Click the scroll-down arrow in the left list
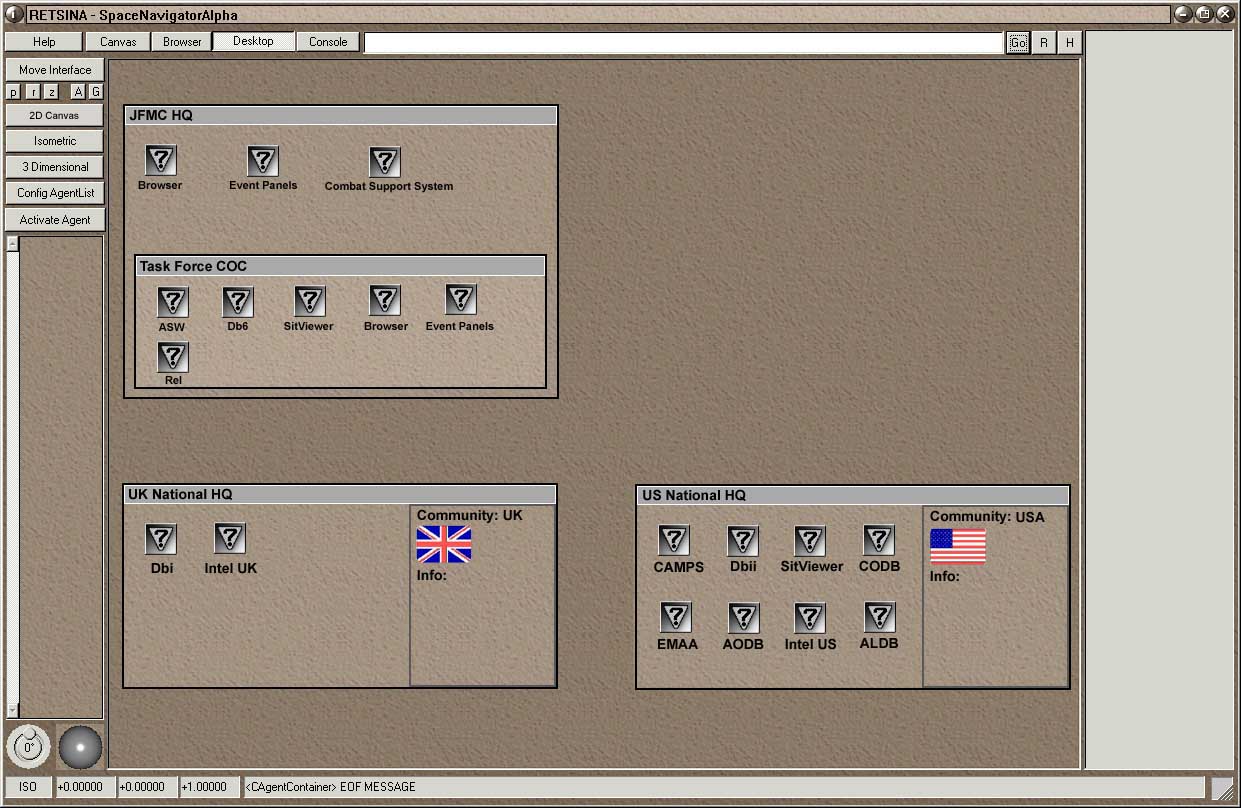The image size is (1241, 808). click(13, 710)
